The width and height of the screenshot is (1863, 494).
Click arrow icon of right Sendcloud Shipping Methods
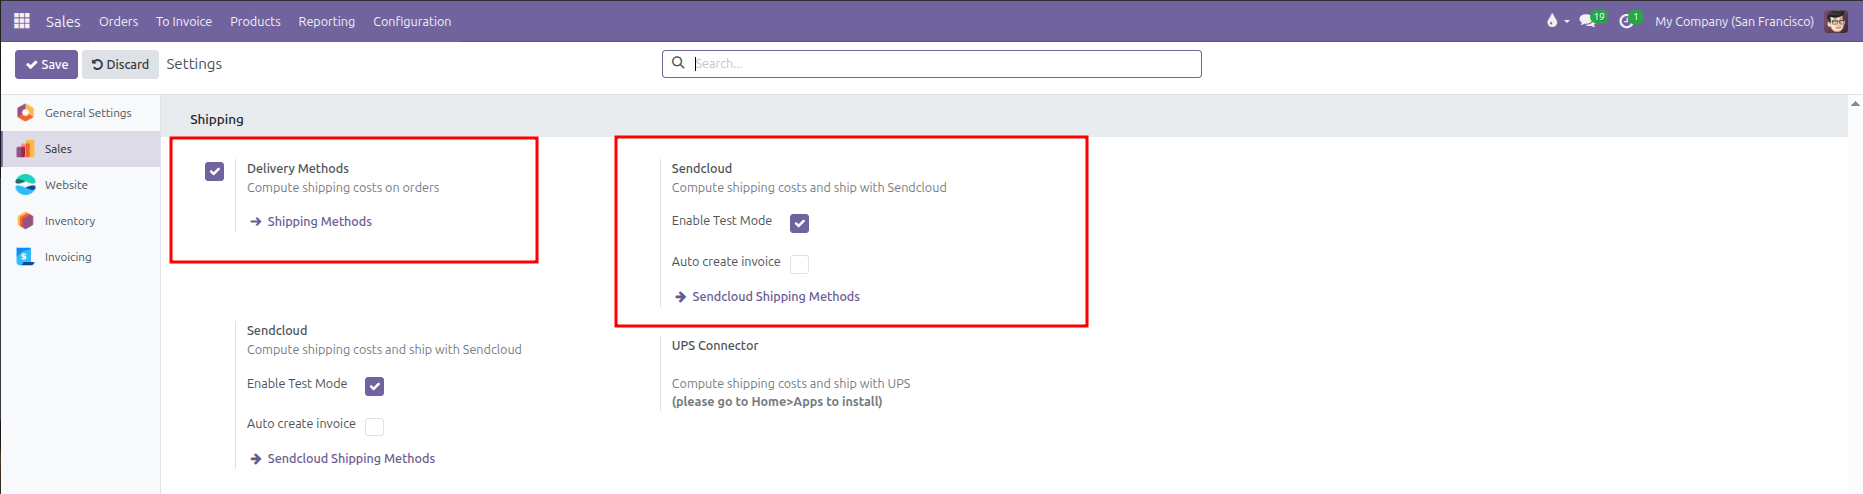(681, 297)
